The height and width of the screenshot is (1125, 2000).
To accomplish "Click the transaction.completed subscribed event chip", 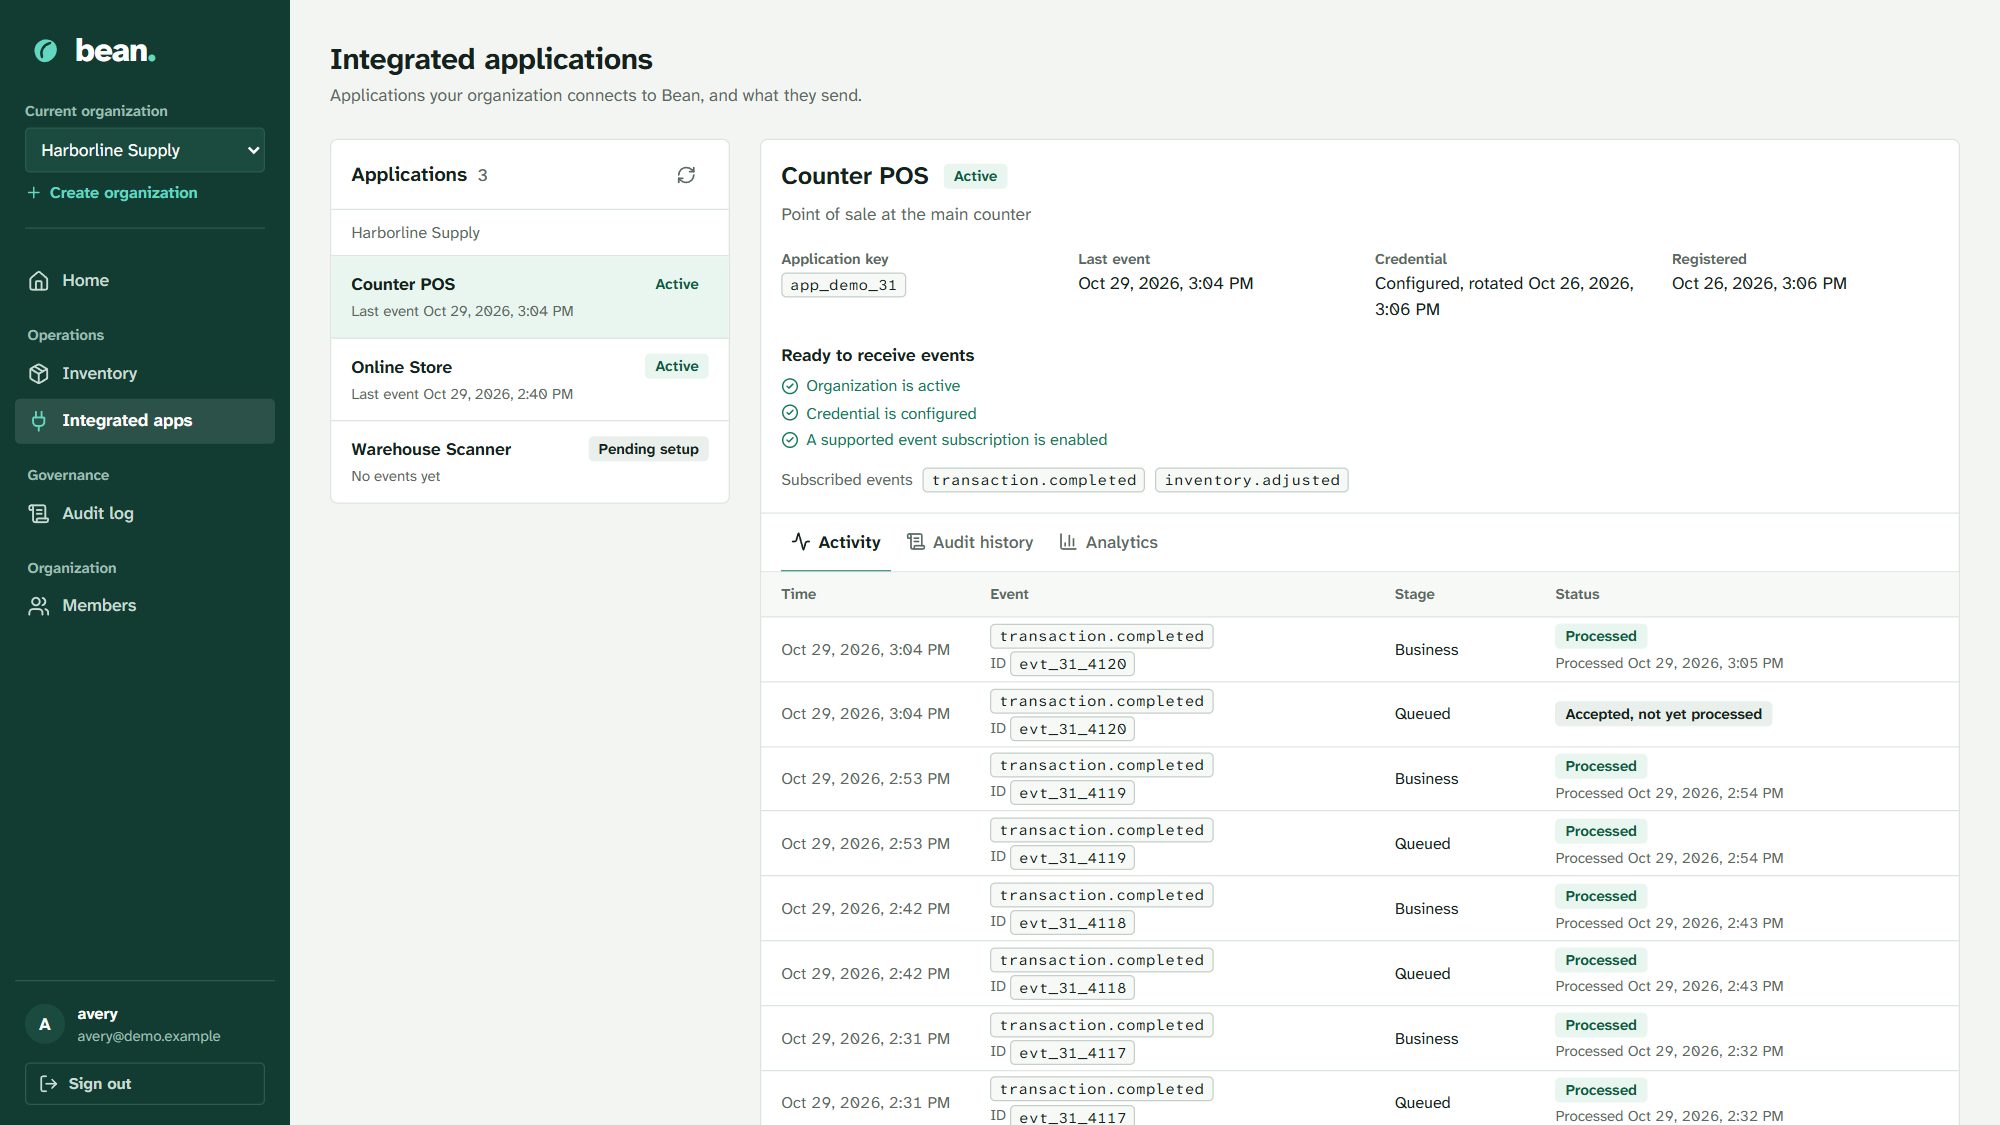I will coord(1034,480).
